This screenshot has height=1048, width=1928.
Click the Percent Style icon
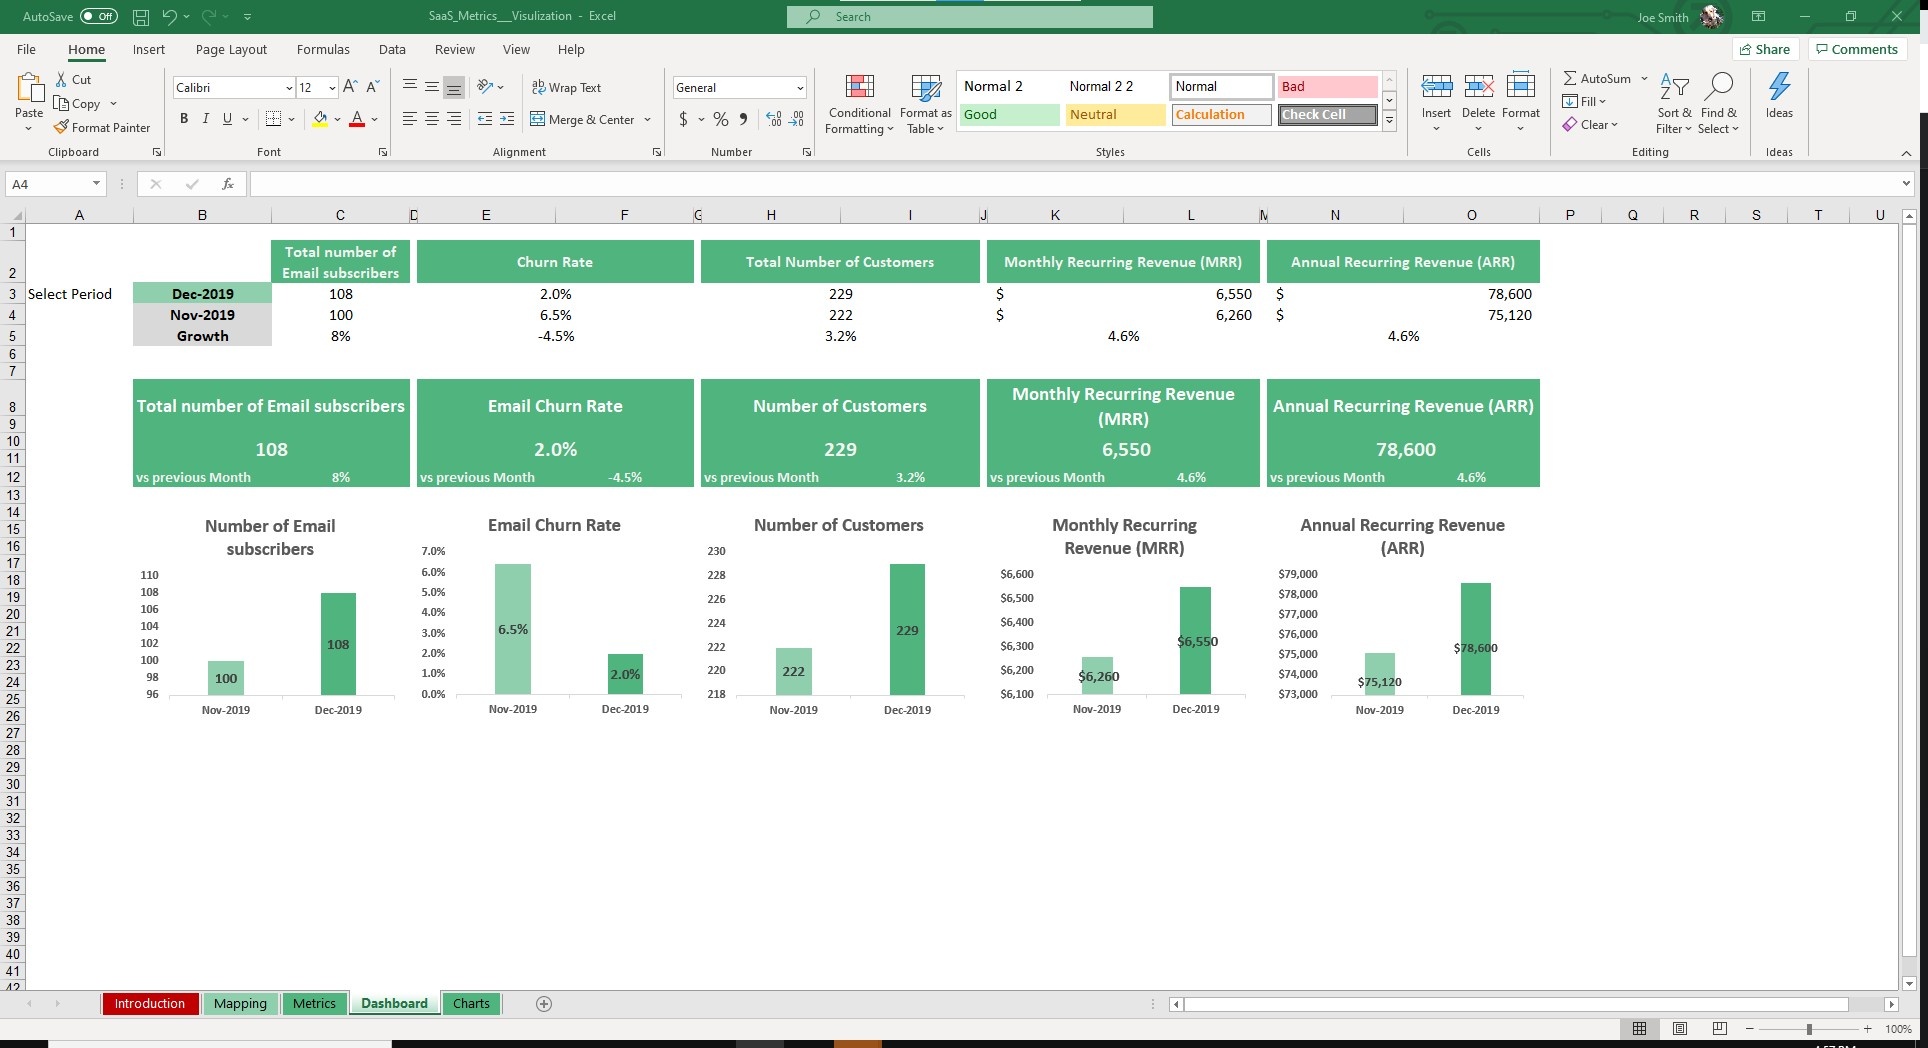click(720, 119)
